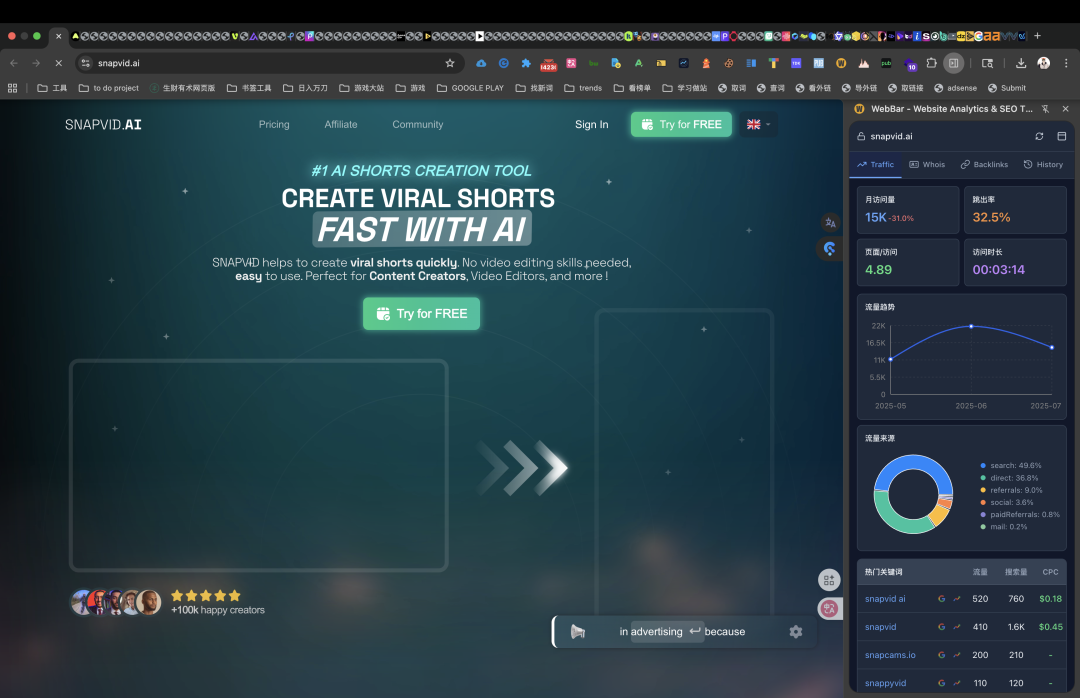Click the red 14230 badge extension icon
This screenshot has height=698, width=1080.
(548, 63)
